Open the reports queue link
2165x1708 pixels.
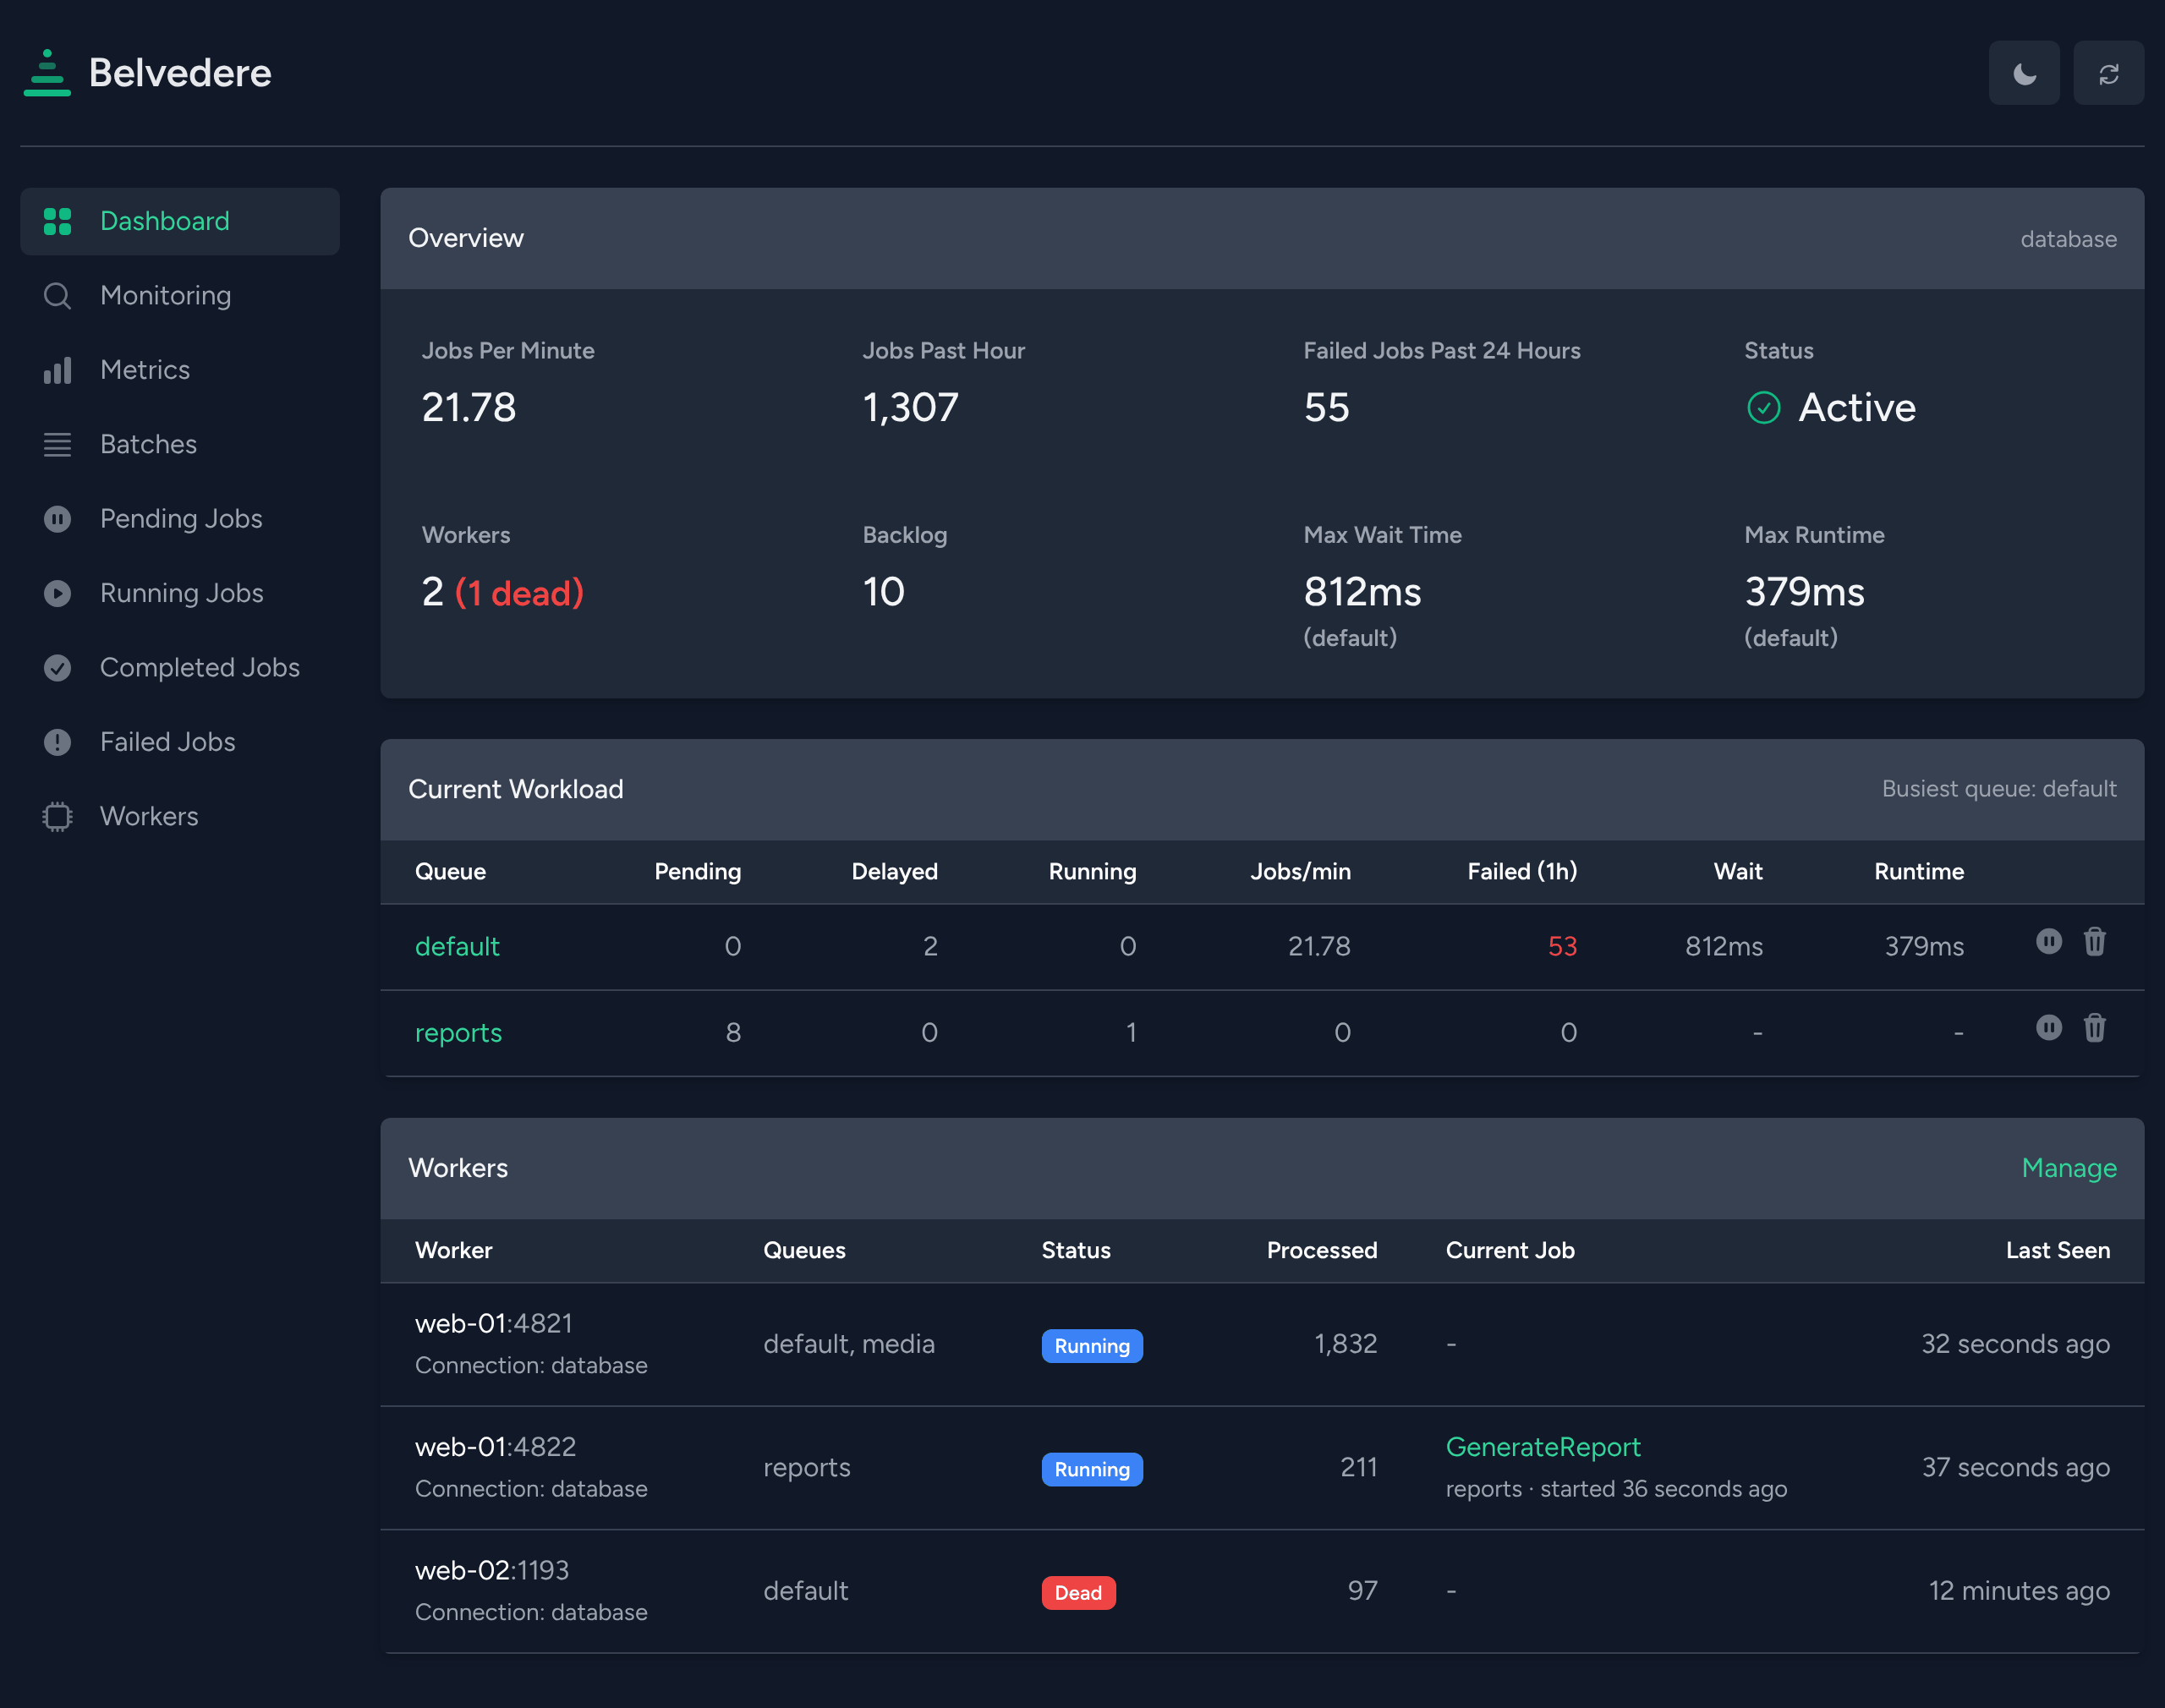(x=458, y=1033)
